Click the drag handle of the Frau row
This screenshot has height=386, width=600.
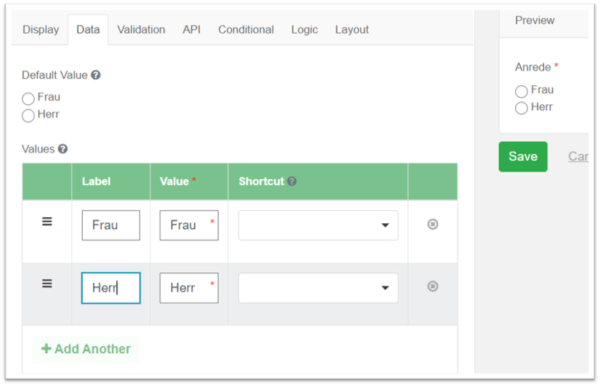pyautogui.click(x=47, y=222)
